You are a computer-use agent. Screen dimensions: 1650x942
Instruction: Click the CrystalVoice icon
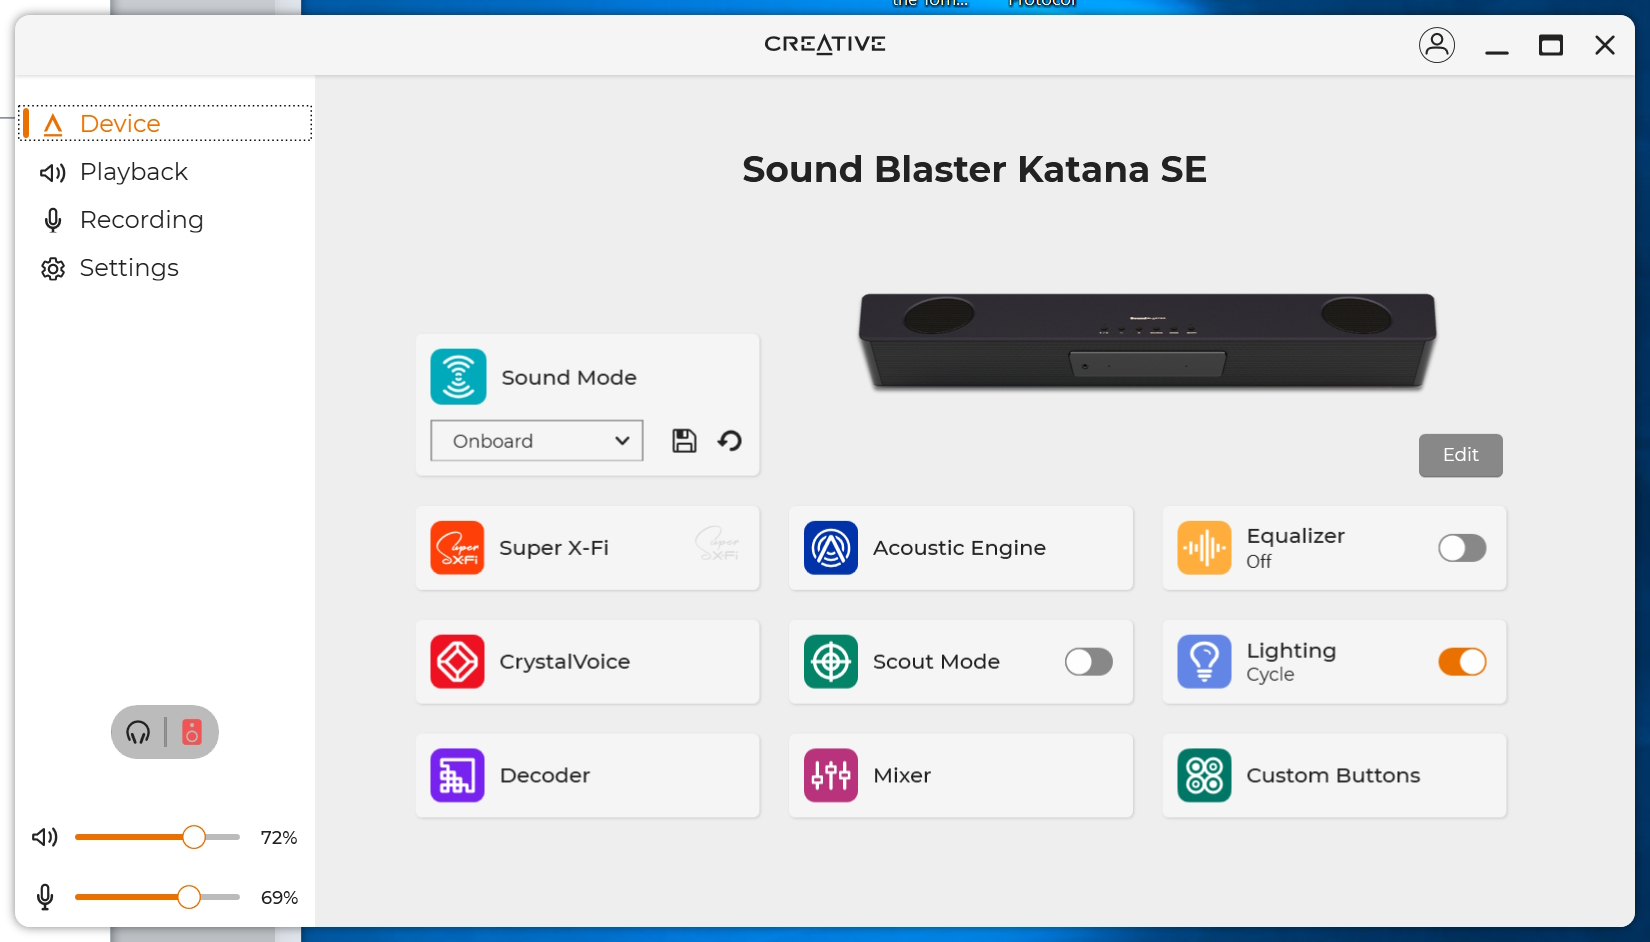tap(458, 662)
